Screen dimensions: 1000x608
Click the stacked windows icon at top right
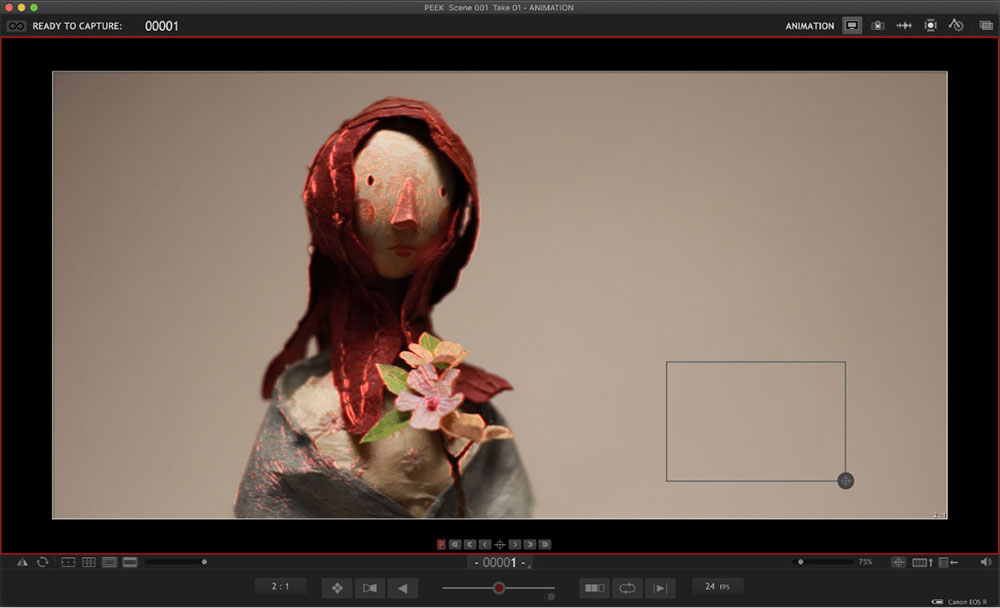(x=986, y=26)
